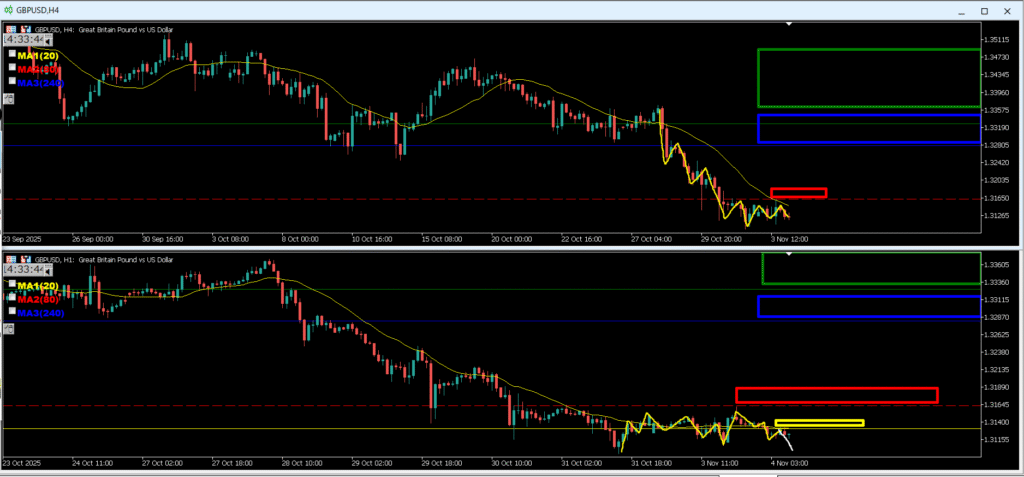Select the green rectangle zone in H4 chart

click(868, 49)
